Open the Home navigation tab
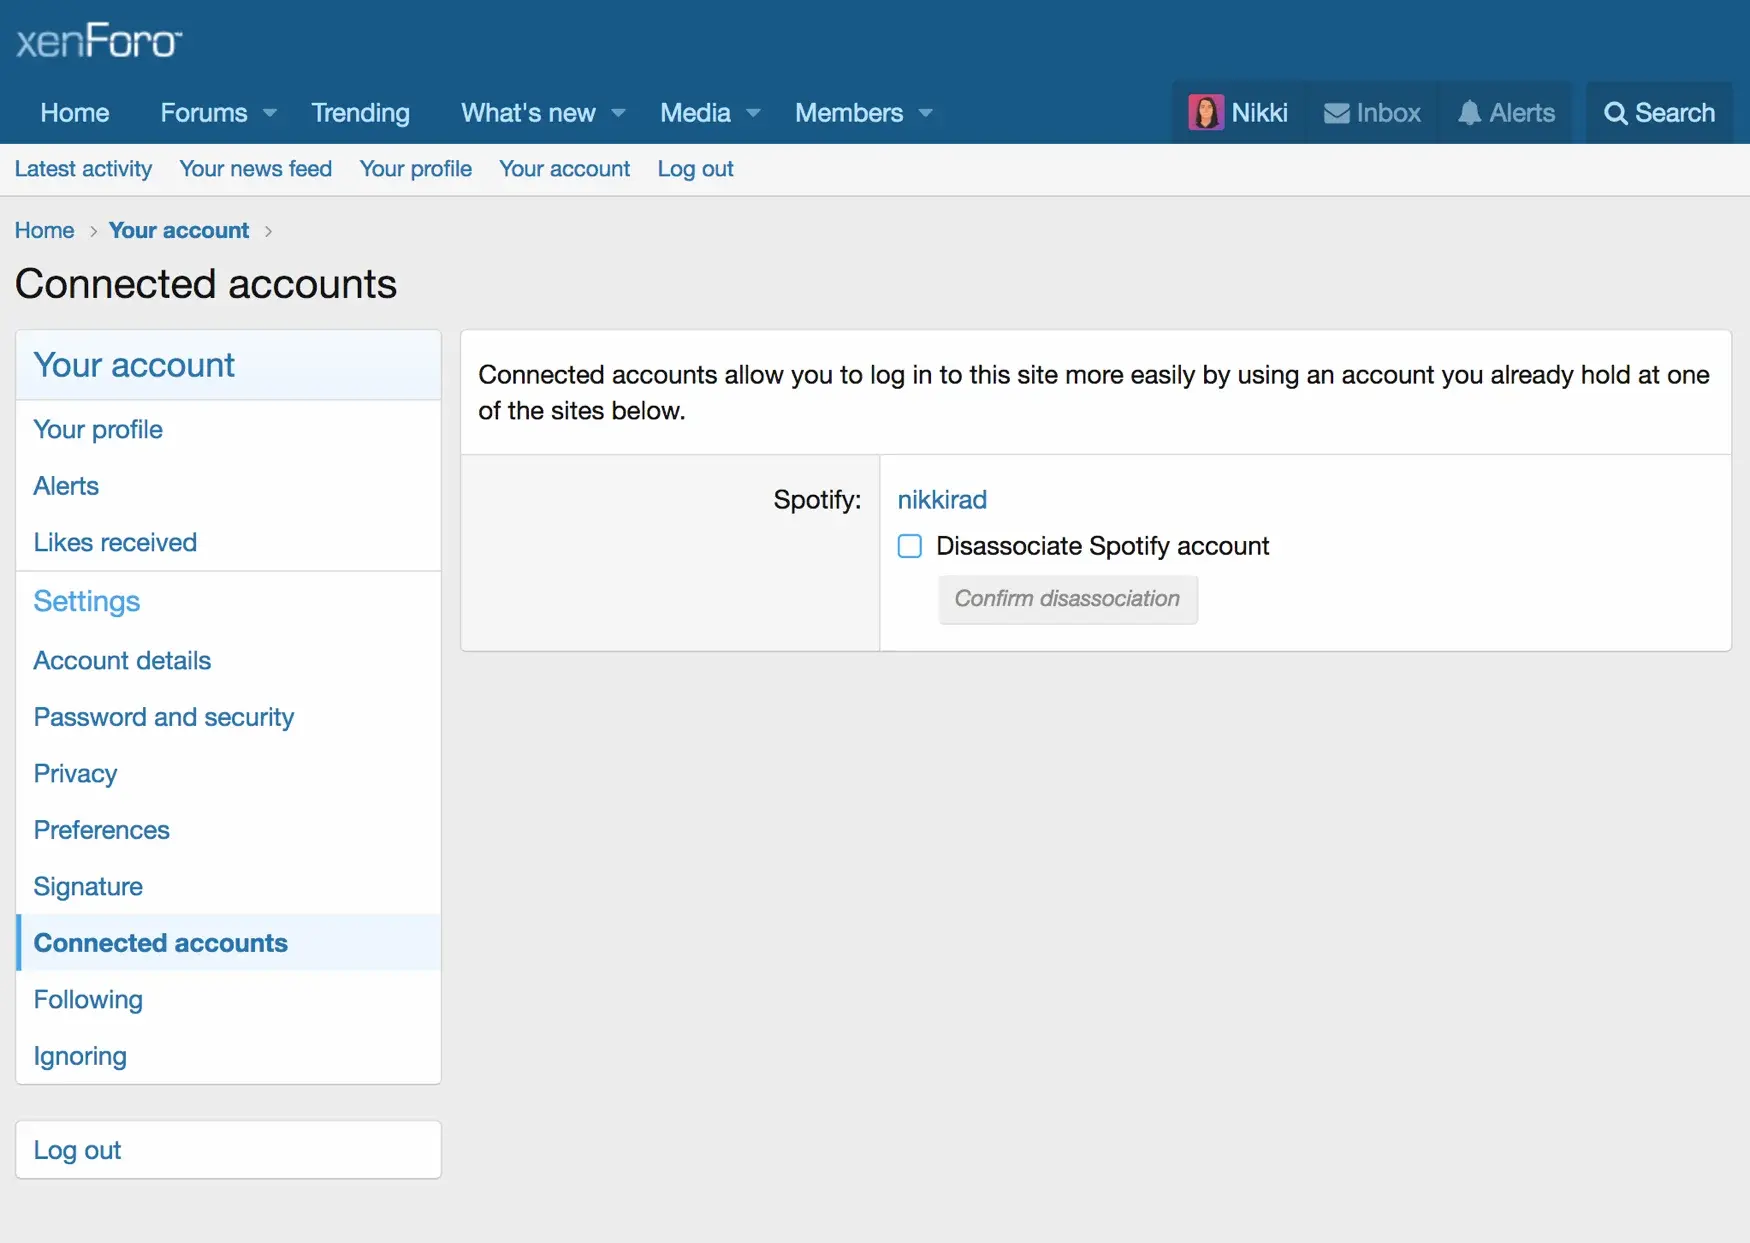Viewport: 1750px width, 1243px height. point(75,113)
